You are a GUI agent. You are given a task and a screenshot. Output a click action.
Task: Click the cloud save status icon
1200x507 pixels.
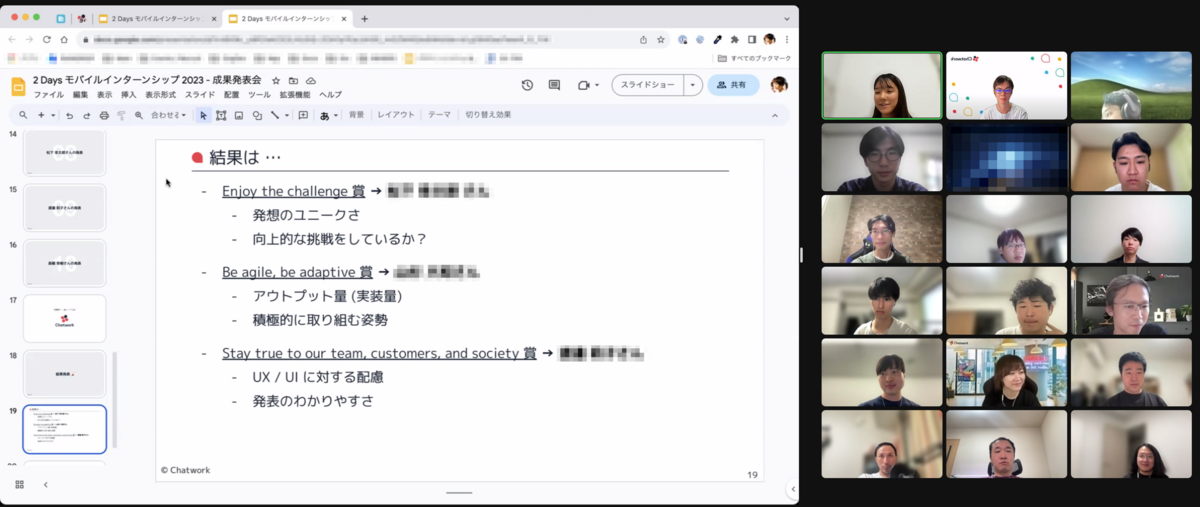point(311,80)
